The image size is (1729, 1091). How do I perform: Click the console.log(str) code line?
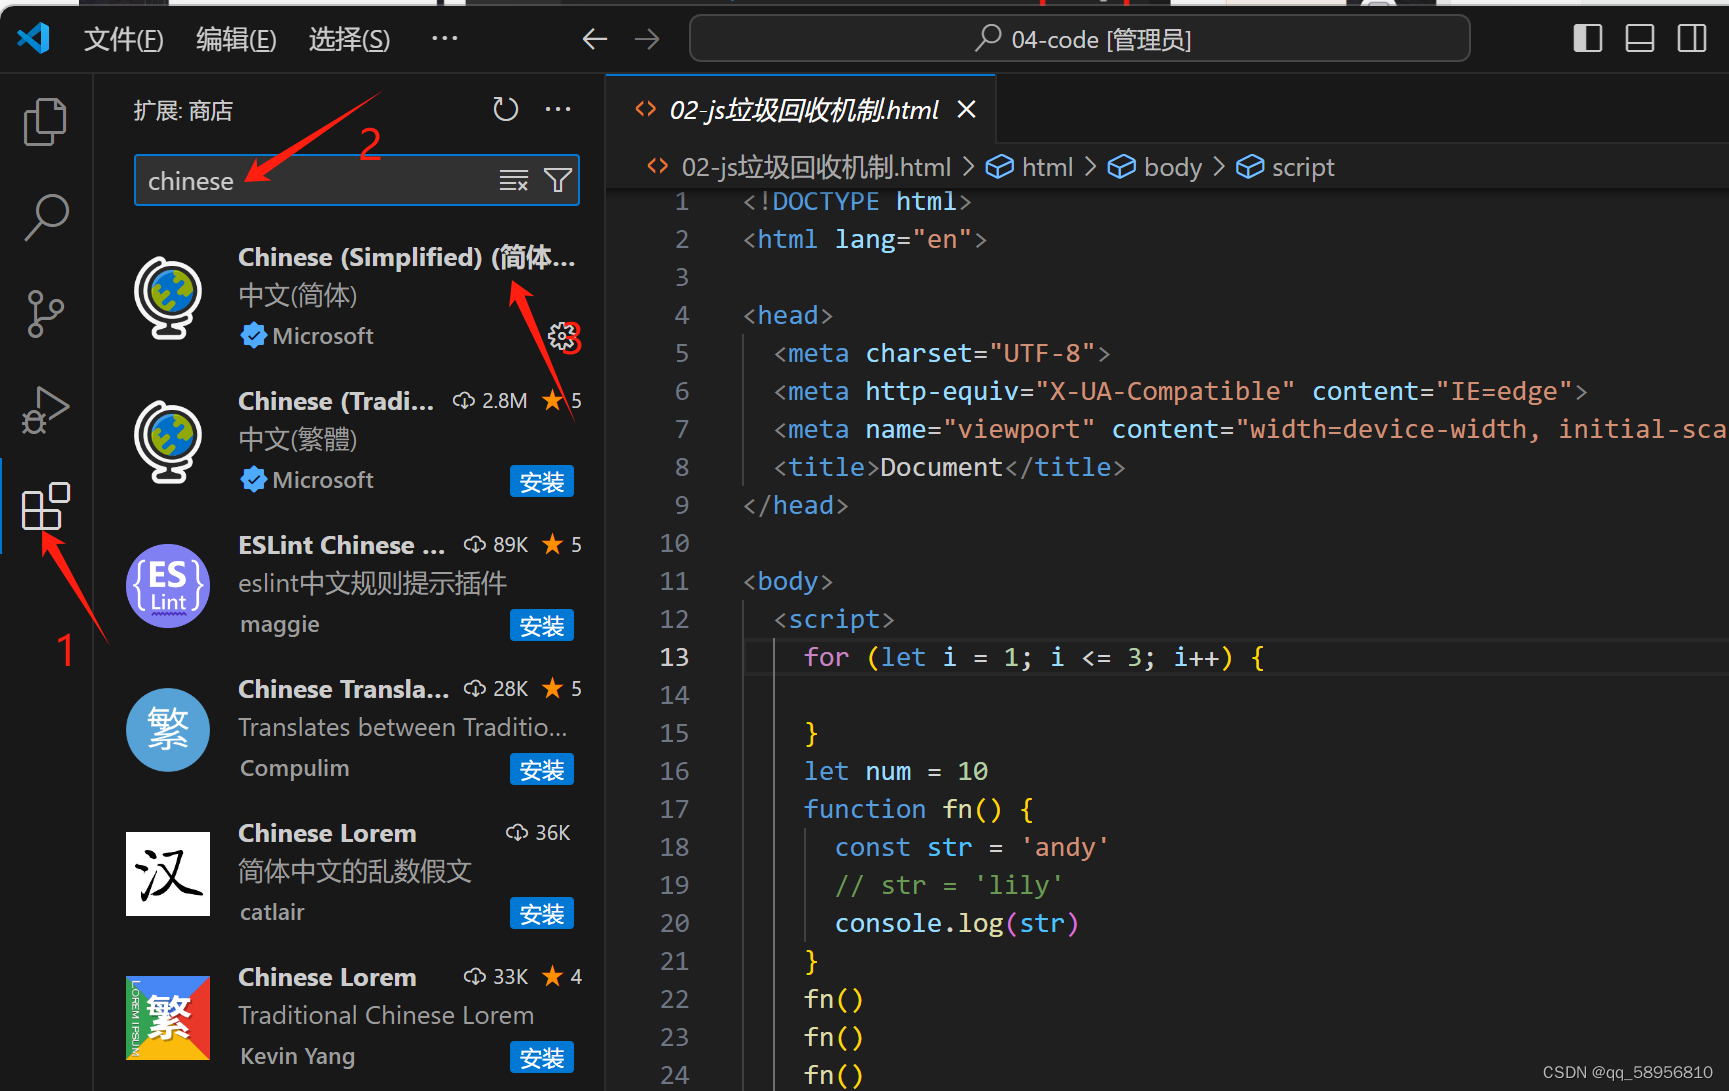(957, 923)
